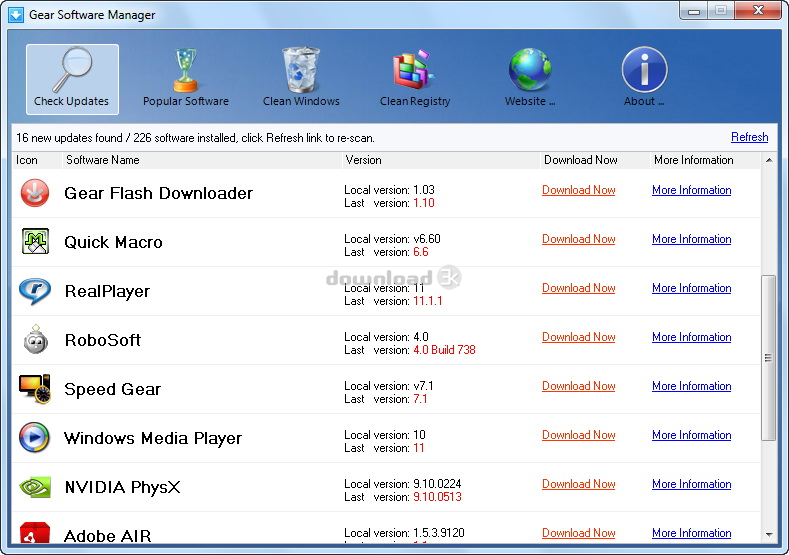
Task: More Information for Quick Macro
Action: (691, 239)
